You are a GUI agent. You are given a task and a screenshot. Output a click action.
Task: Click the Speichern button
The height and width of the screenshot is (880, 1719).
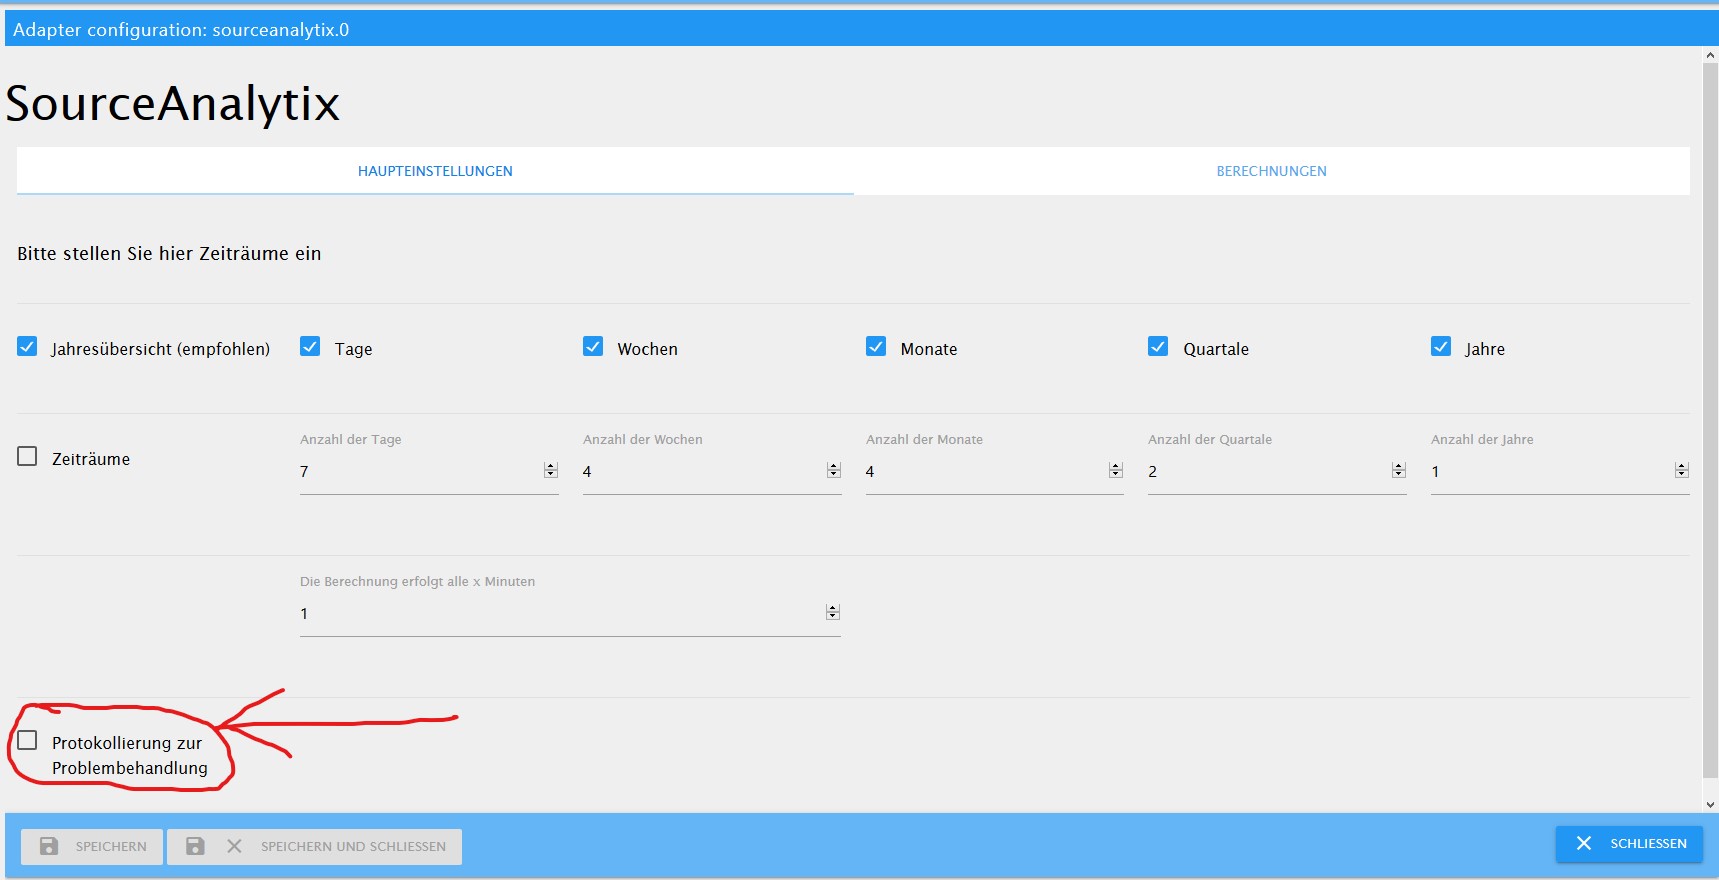point(92,846)
